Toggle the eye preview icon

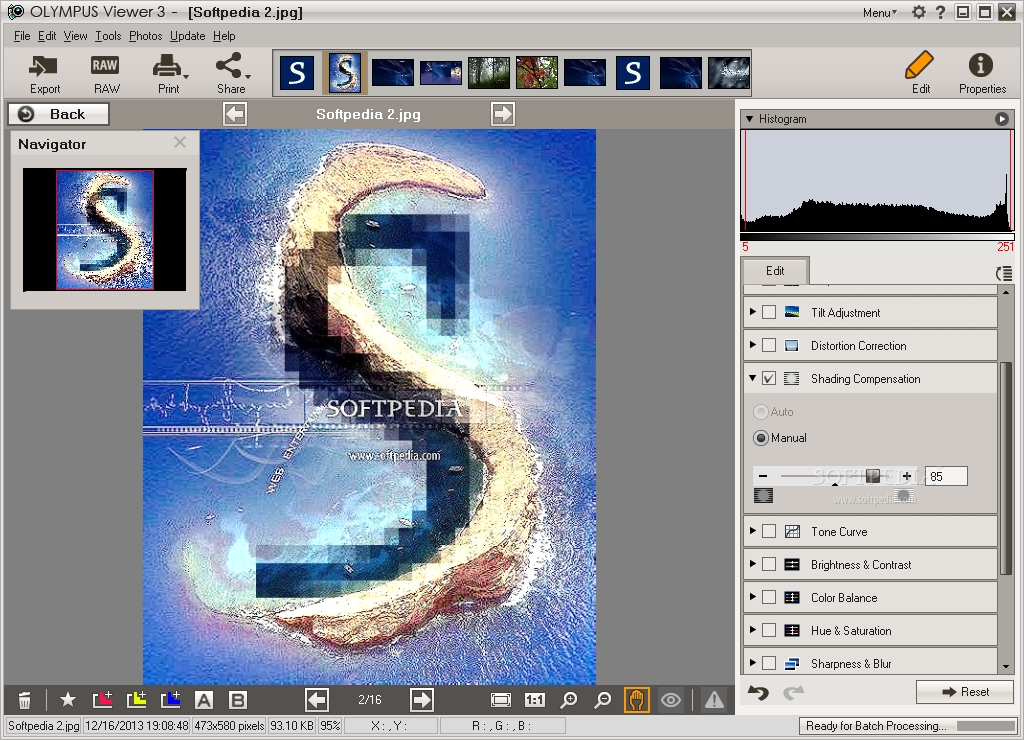(671, 700)
